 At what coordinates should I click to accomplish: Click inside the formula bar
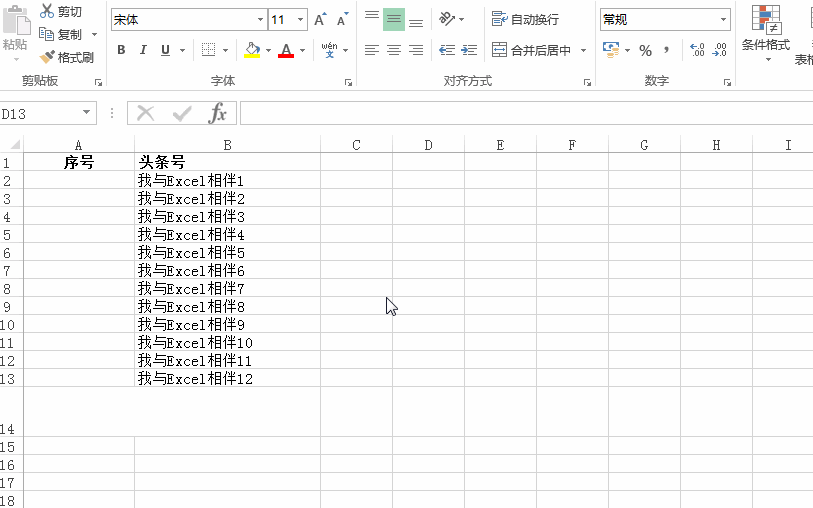(526, 113)
